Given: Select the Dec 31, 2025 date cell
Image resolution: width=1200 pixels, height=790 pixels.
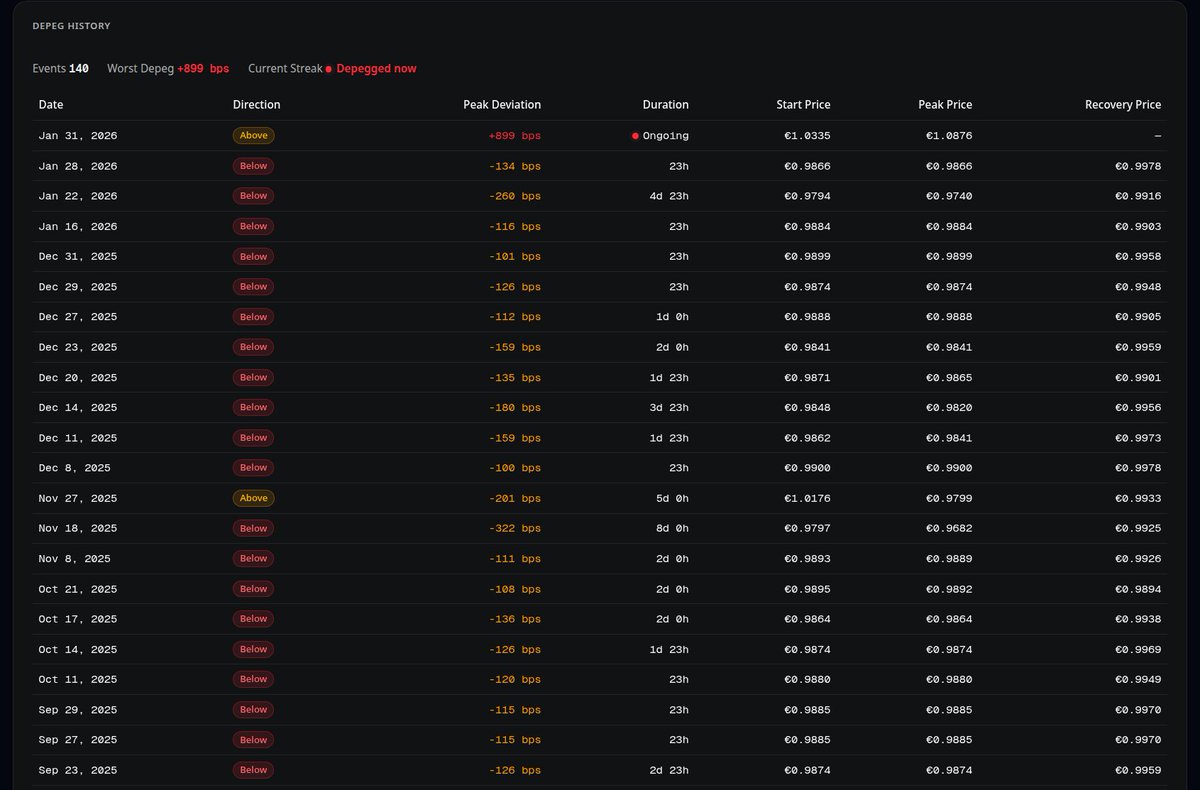Looking at the screenshot, I should click(78, 257).
